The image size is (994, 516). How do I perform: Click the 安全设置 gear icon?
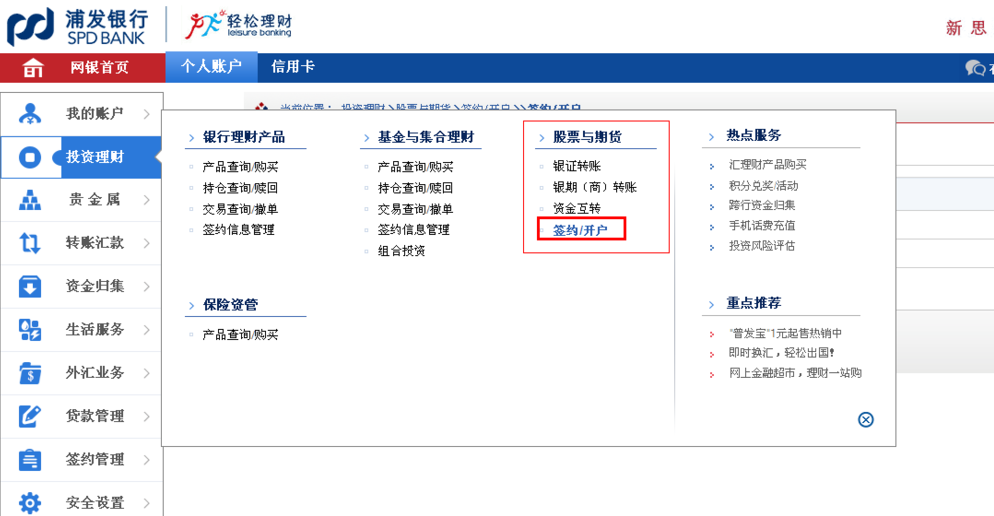tap(30, 502)
